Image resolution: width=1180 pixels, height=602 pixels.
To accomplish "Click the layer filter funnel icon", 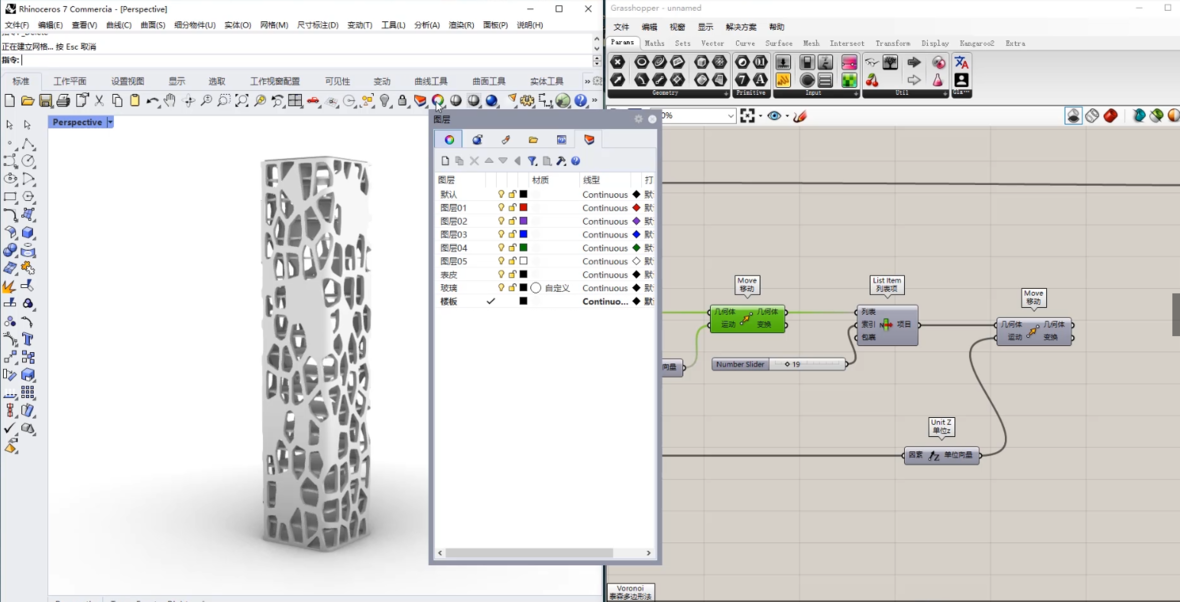I will coord(532,161).
